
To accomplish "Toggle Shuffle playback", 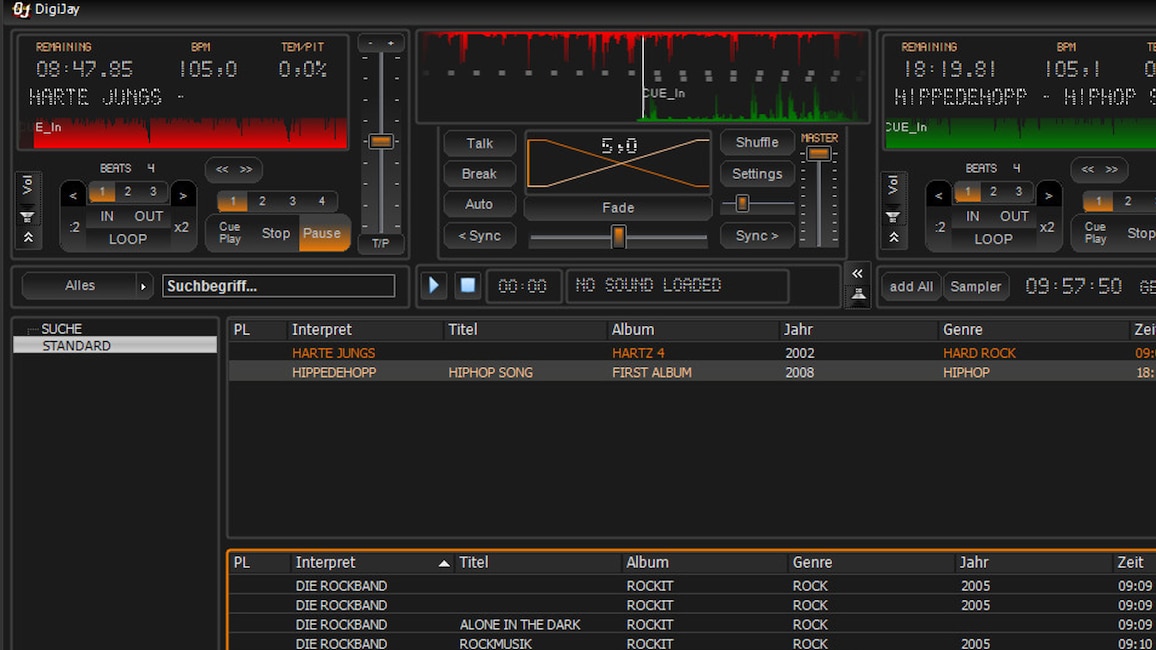I will [757, 143].
